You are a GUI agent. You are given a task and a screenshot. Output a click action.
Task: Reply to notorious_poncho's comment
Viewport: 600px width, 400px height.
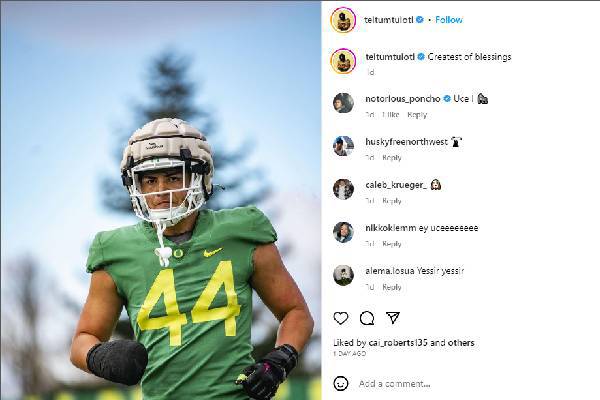click(x=417, y=115)
